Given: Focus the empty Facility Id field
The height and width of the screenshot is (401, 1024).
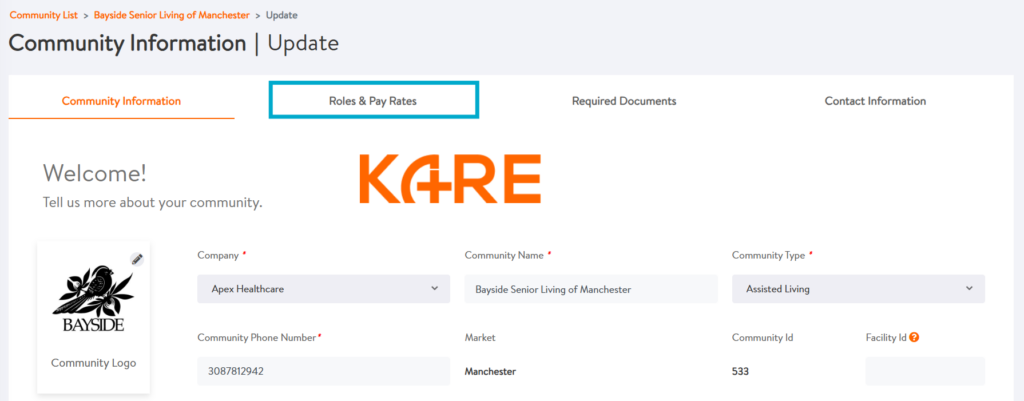Looking at the screenshot, I should 925,371.
